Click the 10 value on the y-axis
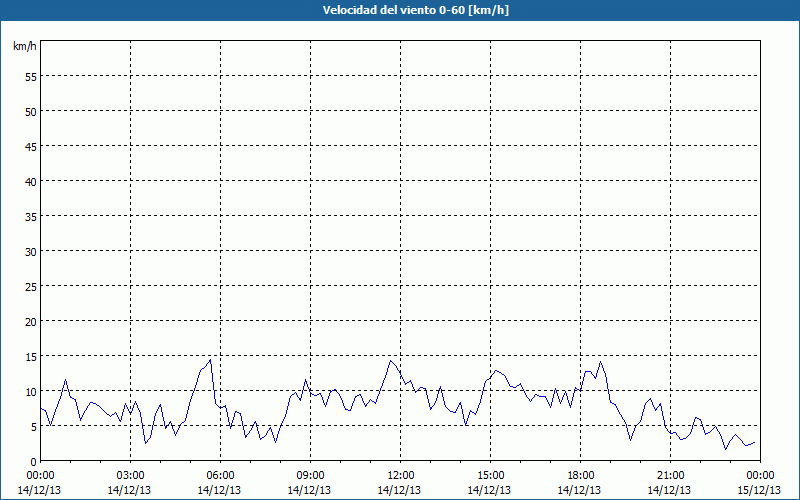The height and width of the screenshot is (500, 800). pyautogui.click(x=31, y=391)
